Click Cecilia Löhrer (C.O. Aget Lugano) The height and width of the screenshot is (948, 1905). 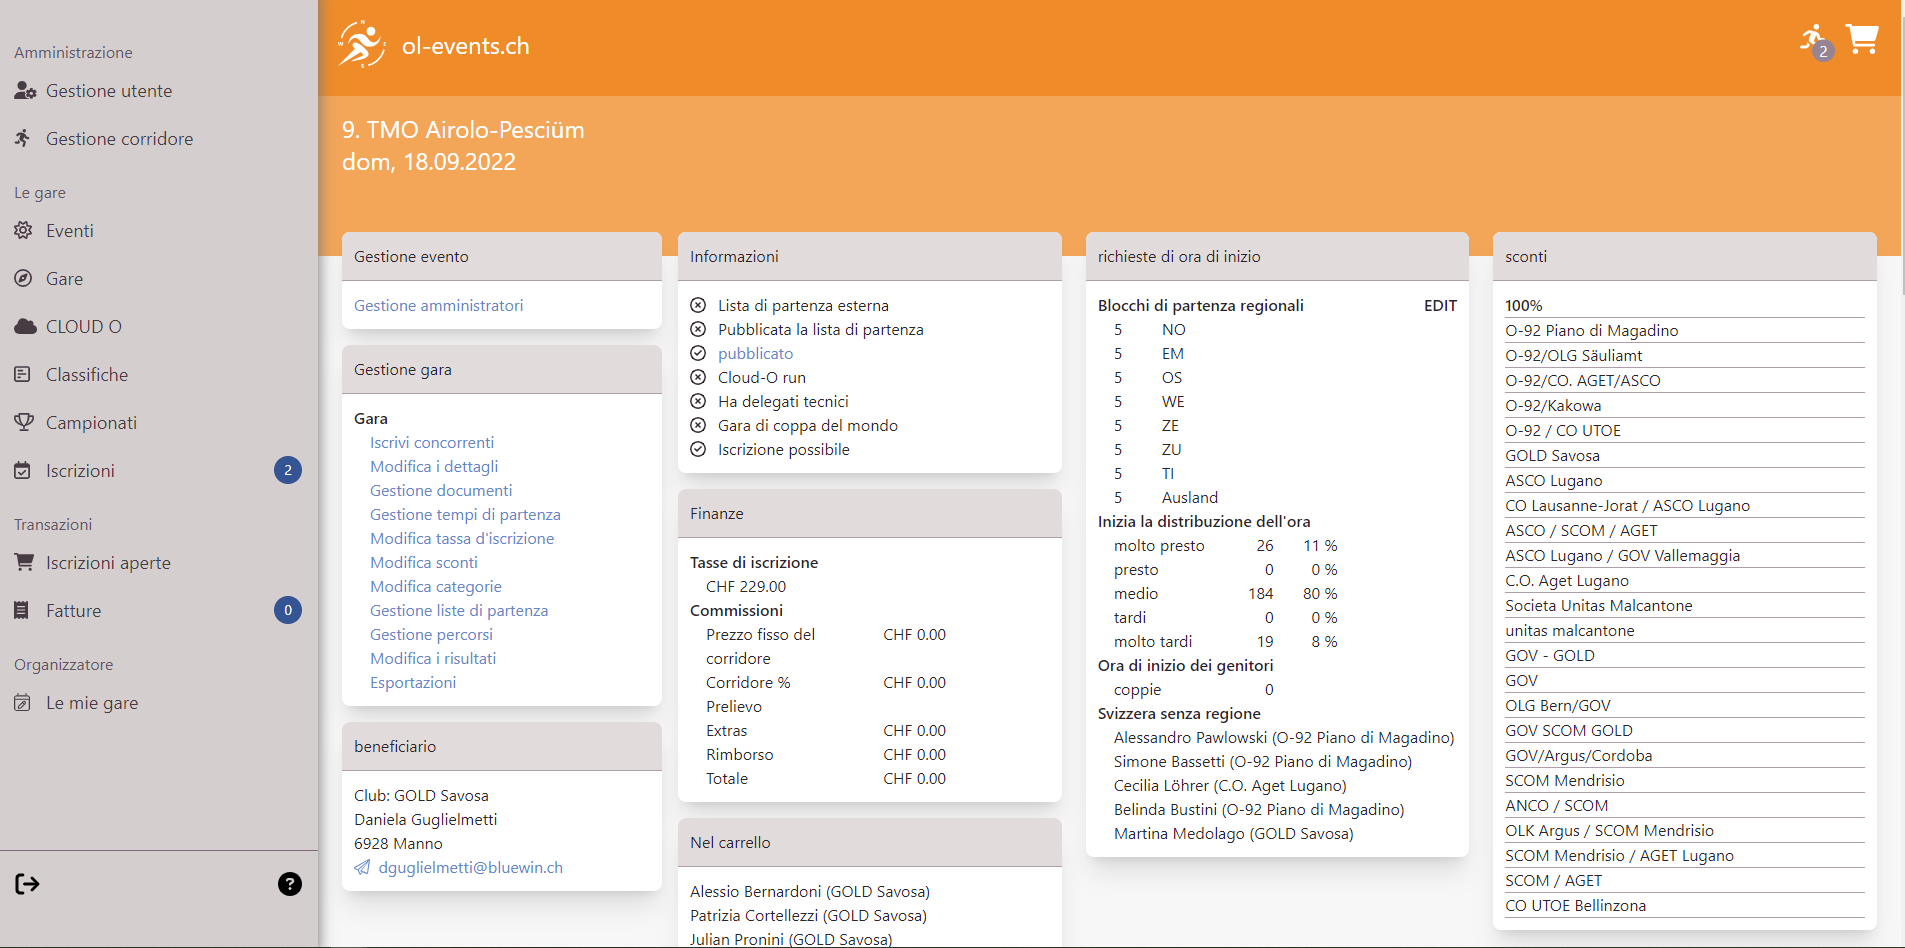1230,785
